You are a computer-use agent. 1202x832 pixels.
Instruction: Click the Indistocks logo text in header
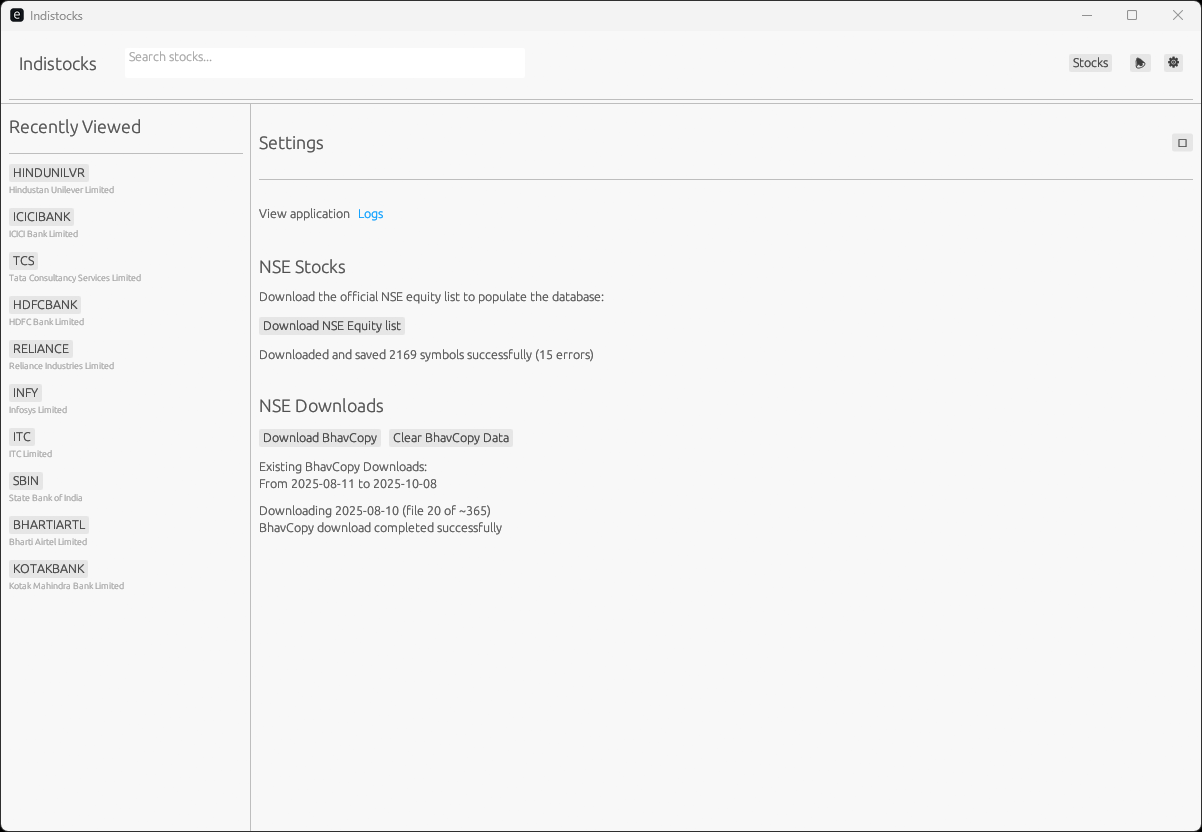click(x=58, y=64)
